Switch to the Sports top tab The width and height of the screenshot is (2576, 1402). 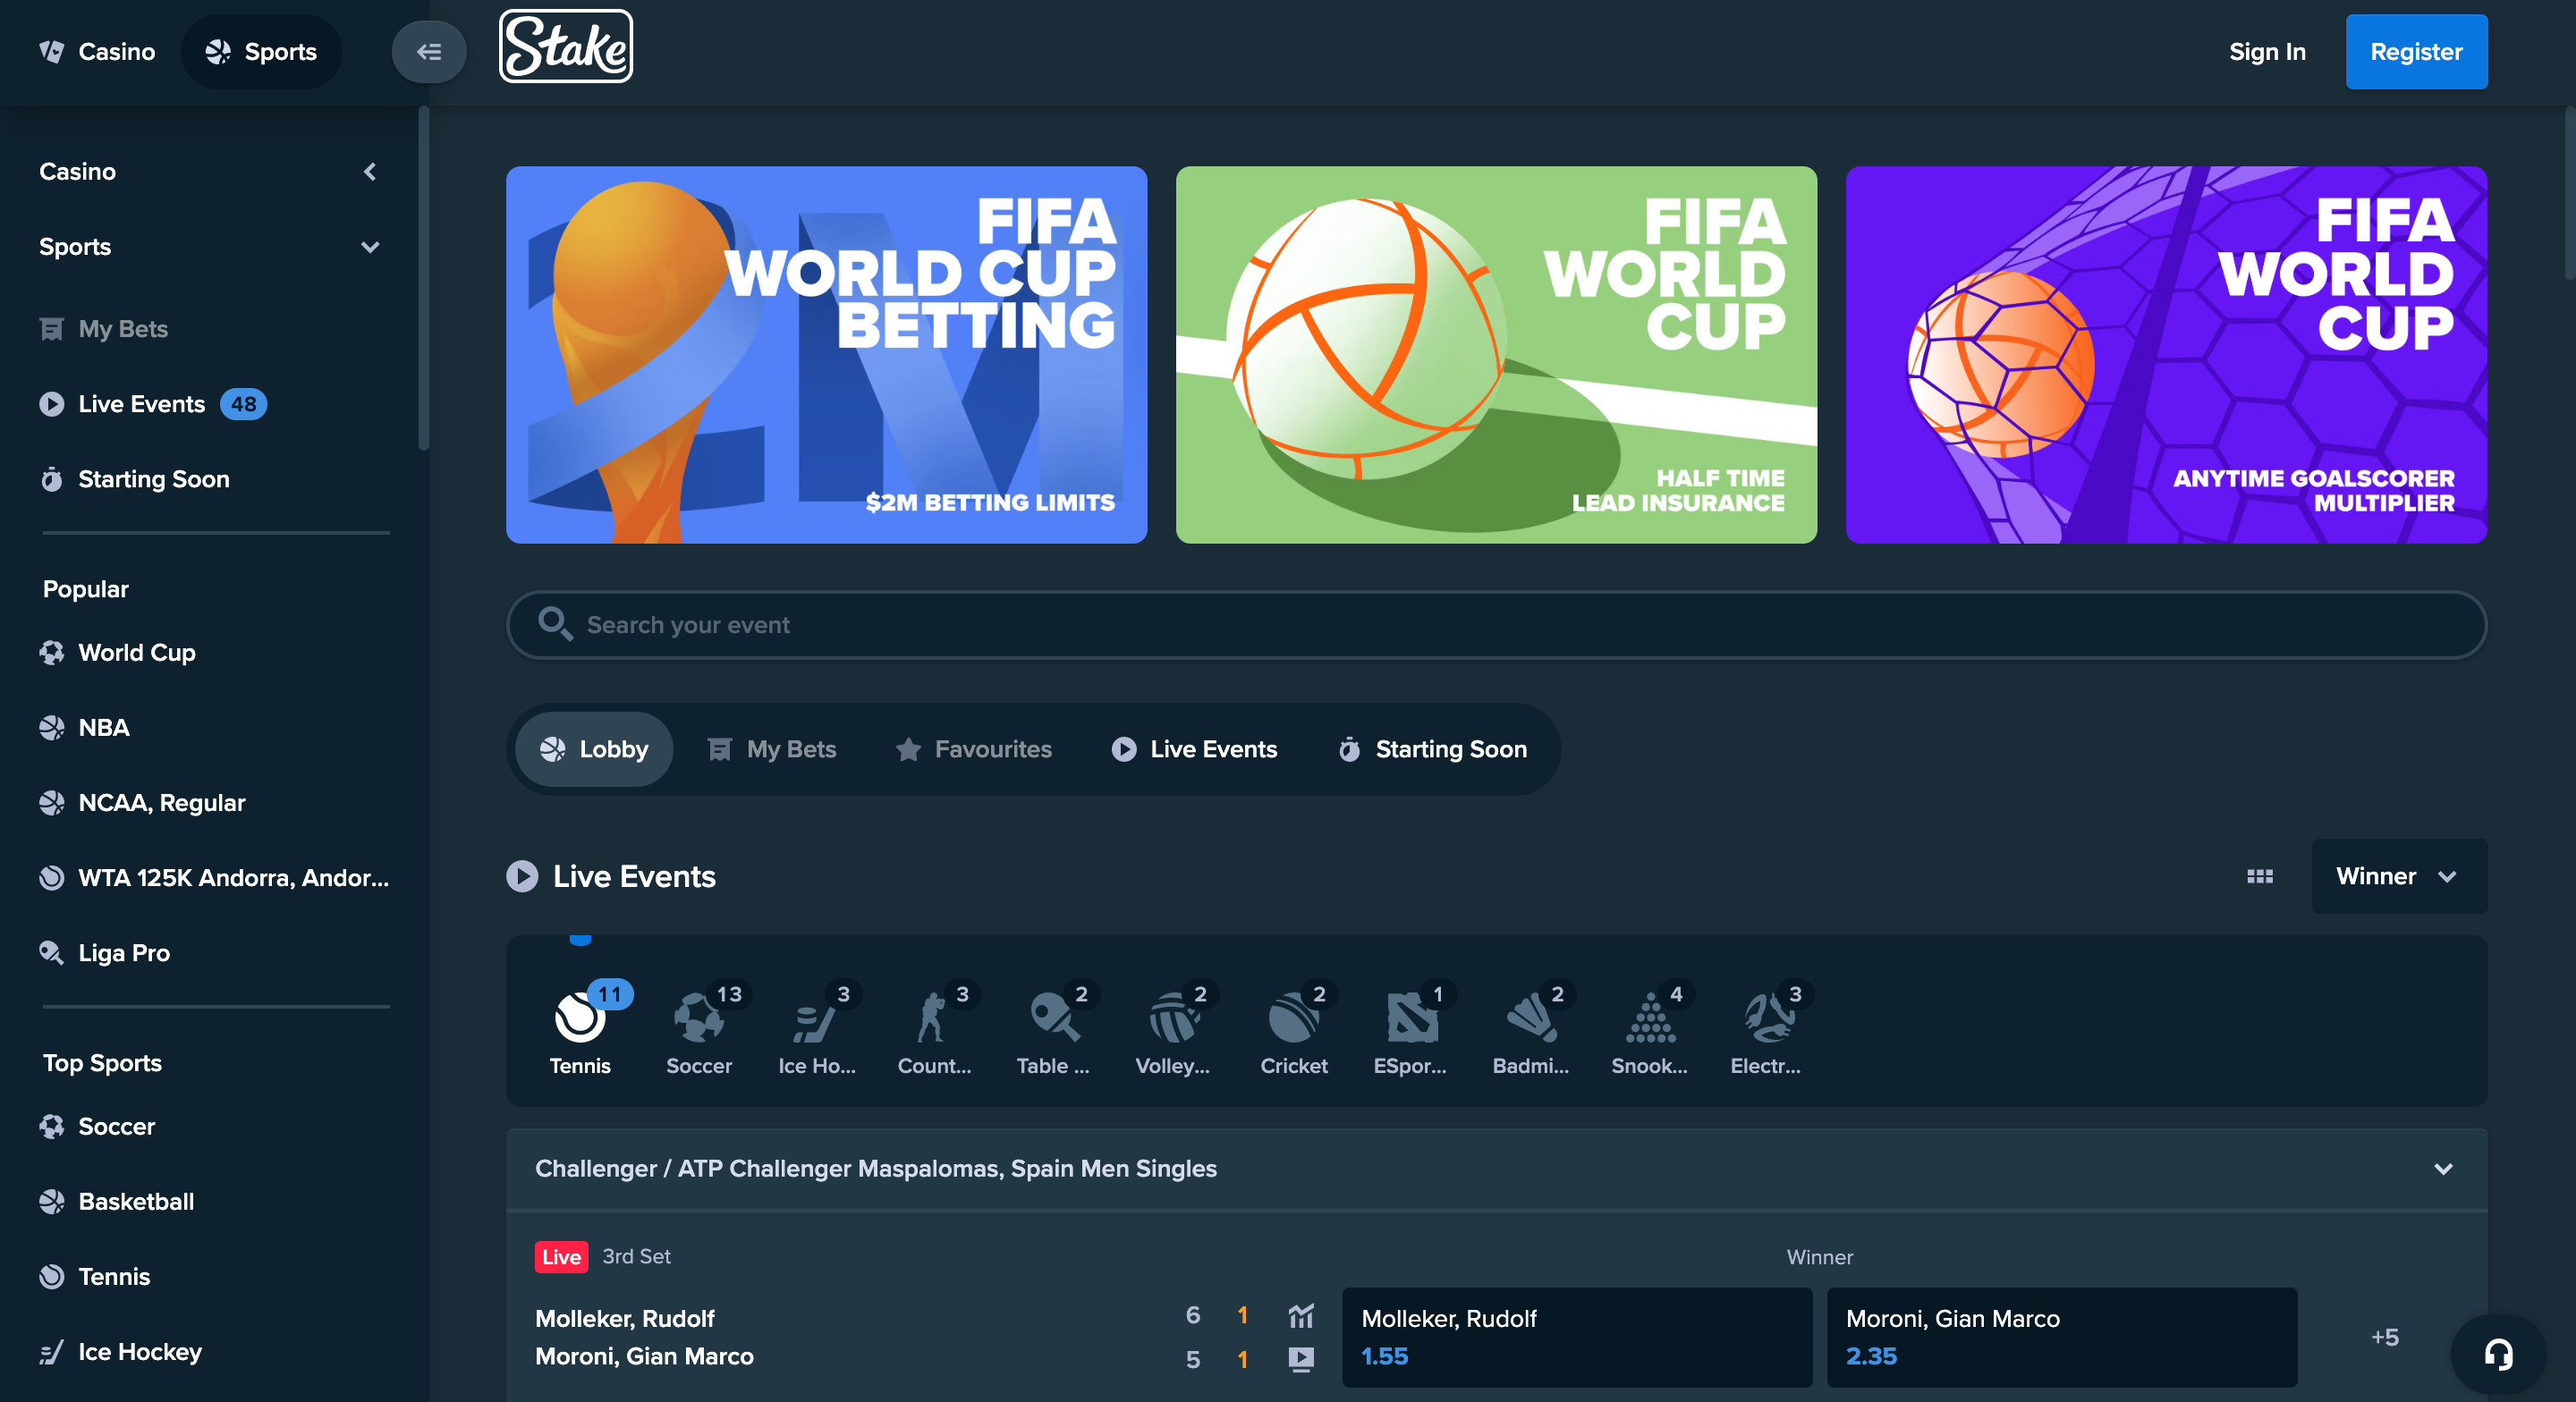[261, 52]
